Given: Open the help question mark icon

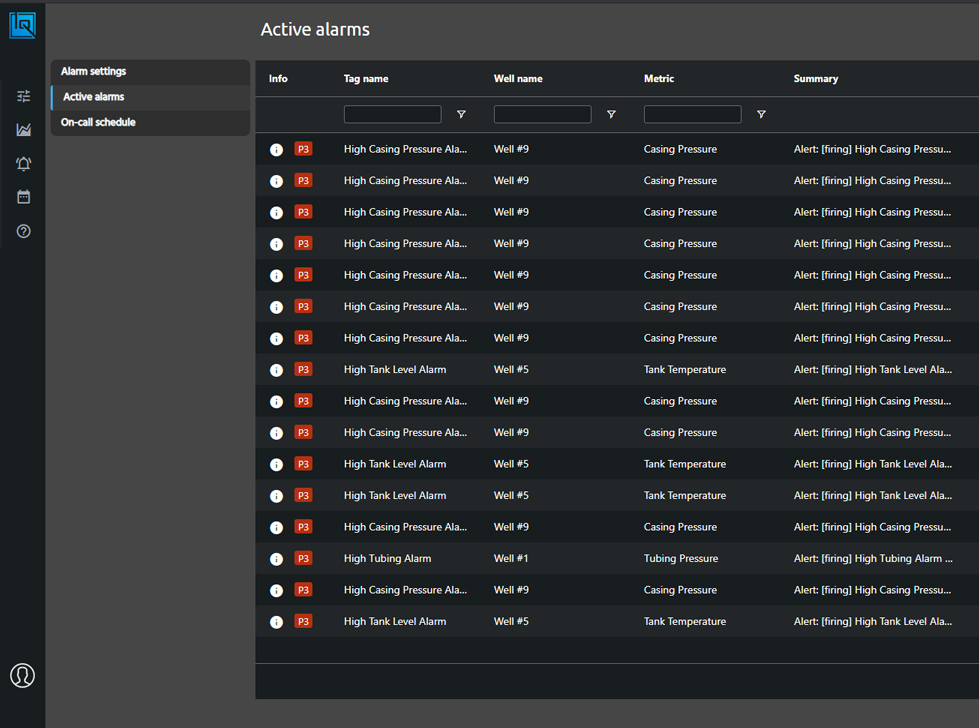Looking at the screenshot, I should [x=24, y=231].
